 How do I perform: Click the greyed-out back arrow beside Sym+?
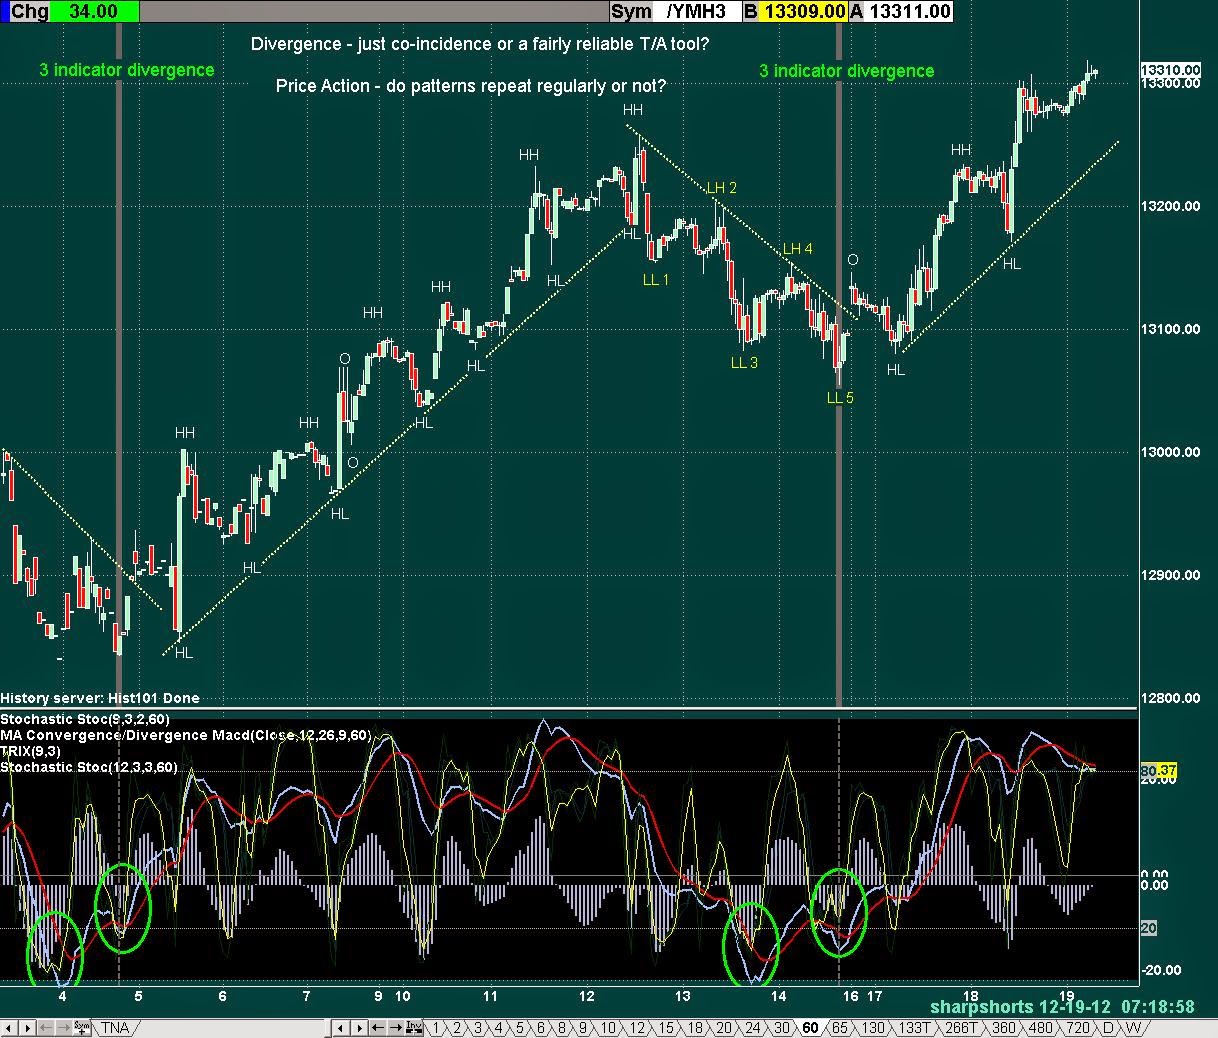45,1027
